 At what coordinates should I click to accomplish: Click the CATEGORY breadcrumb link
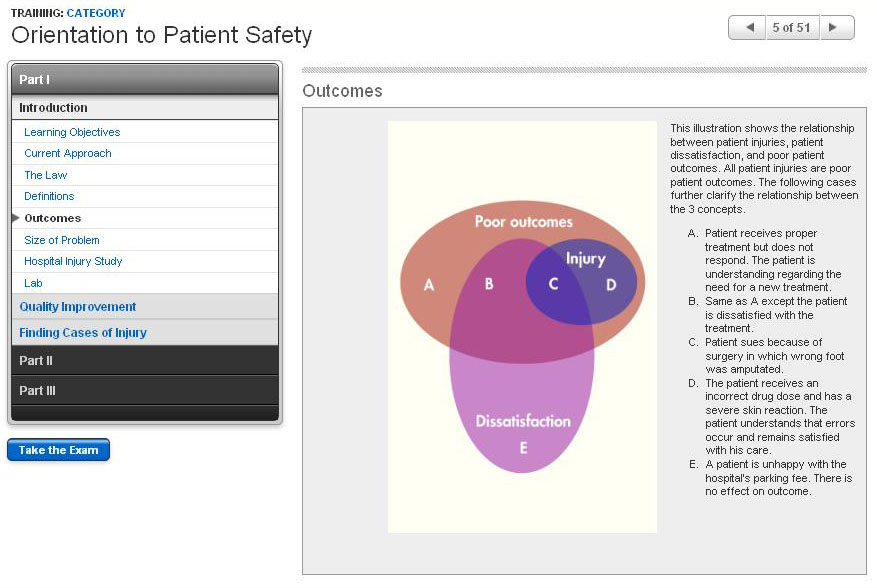tap(96, 13)
